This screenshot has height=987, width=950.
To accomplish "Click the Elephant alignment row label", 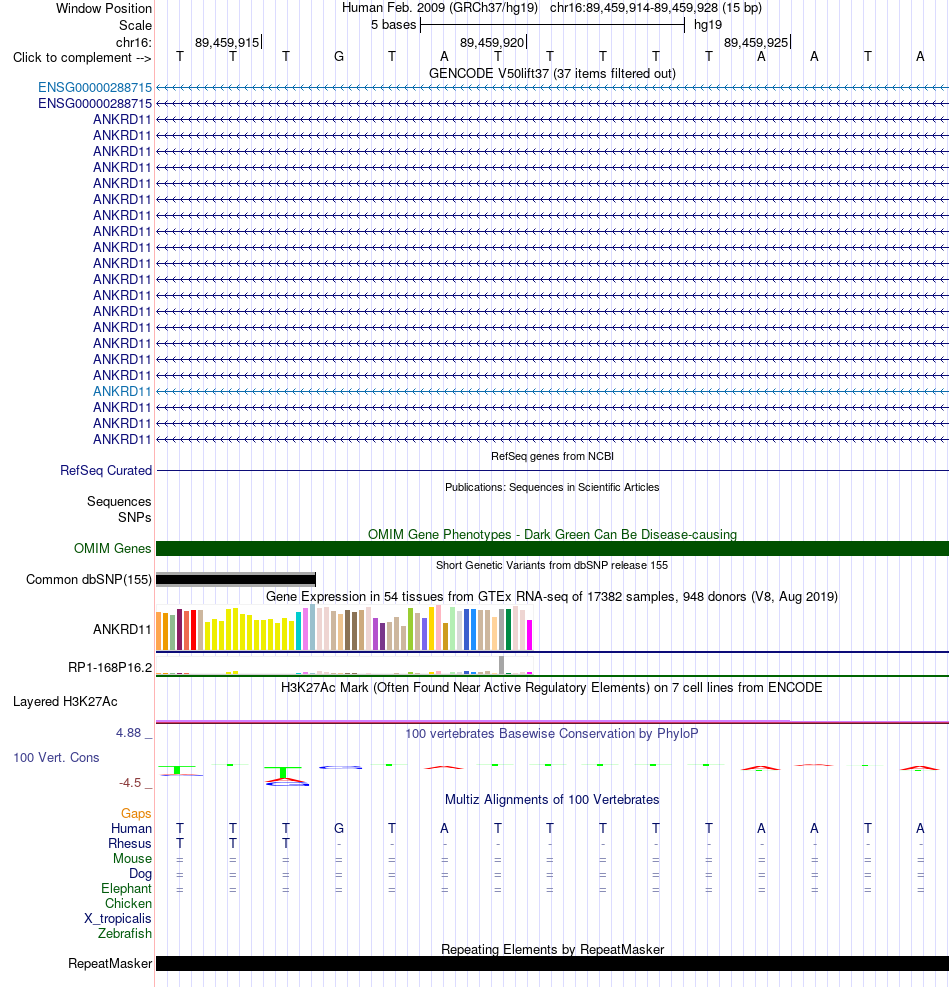I will (x=127, y=889).
